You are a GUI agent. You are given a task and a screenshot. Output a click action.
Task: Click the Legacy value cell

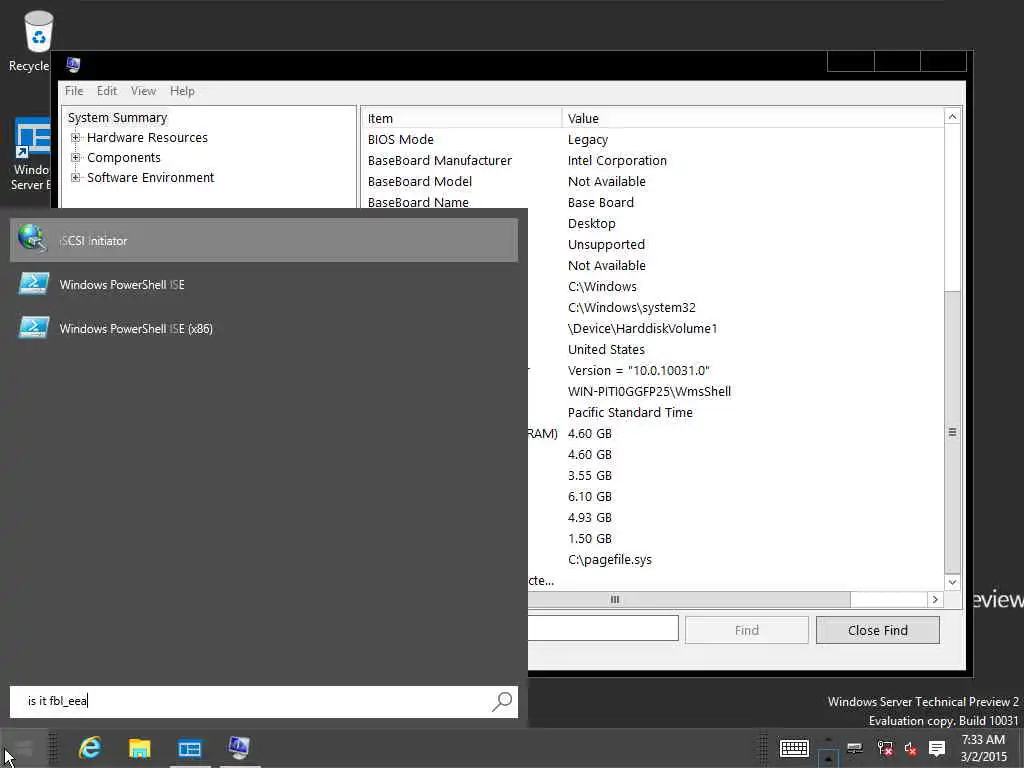pos(588,140)
